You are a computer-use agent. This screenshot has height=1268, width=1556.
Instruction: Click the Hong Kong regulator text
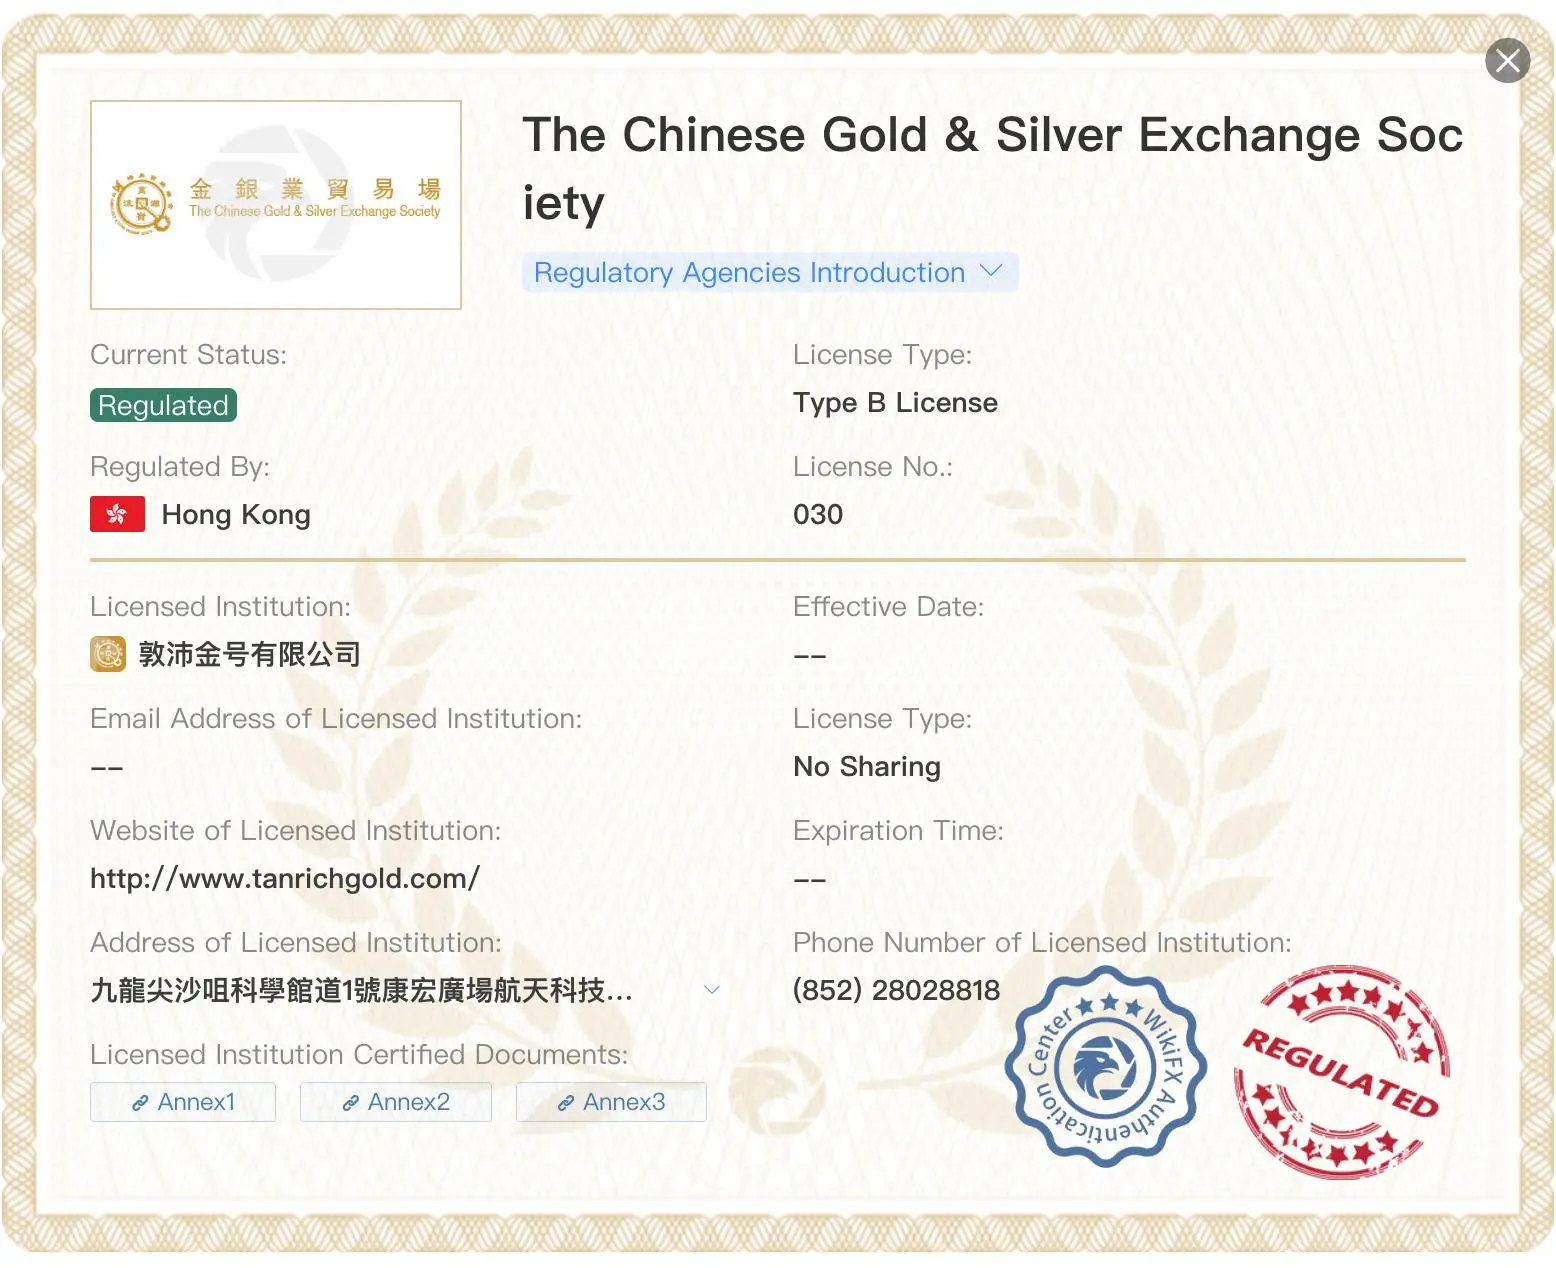tap(236, 514)
